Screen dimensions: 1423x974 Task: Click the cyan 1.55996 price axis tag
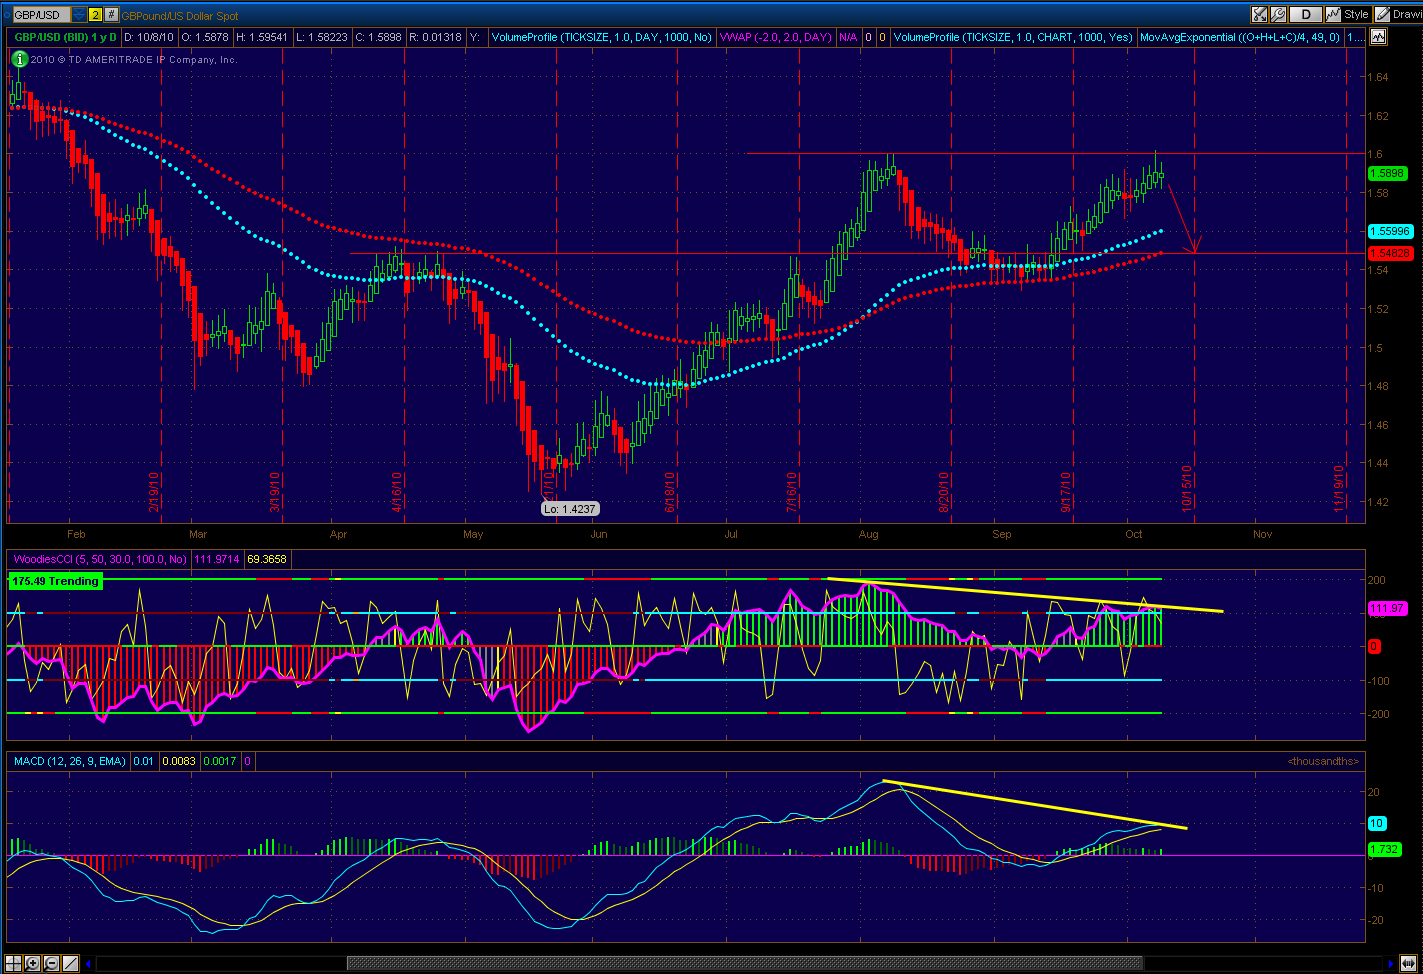[1391, 231]
